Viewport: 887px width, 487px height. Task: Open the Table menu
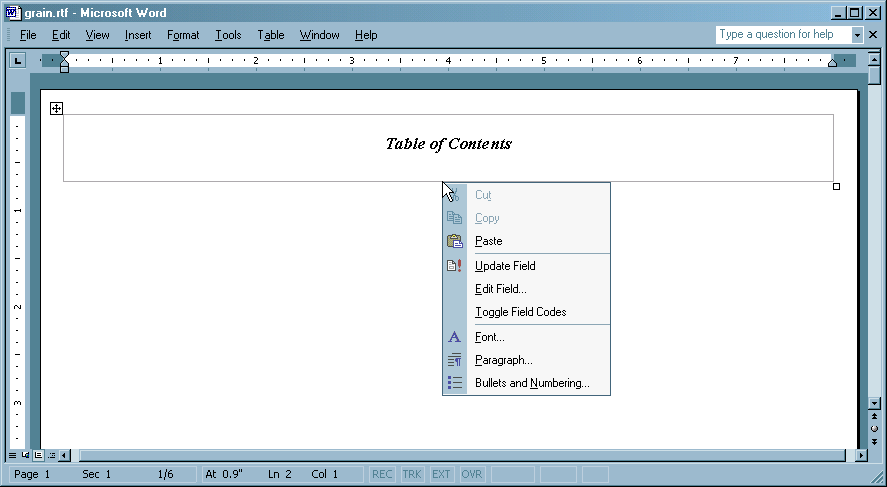(x=270, y=35)
